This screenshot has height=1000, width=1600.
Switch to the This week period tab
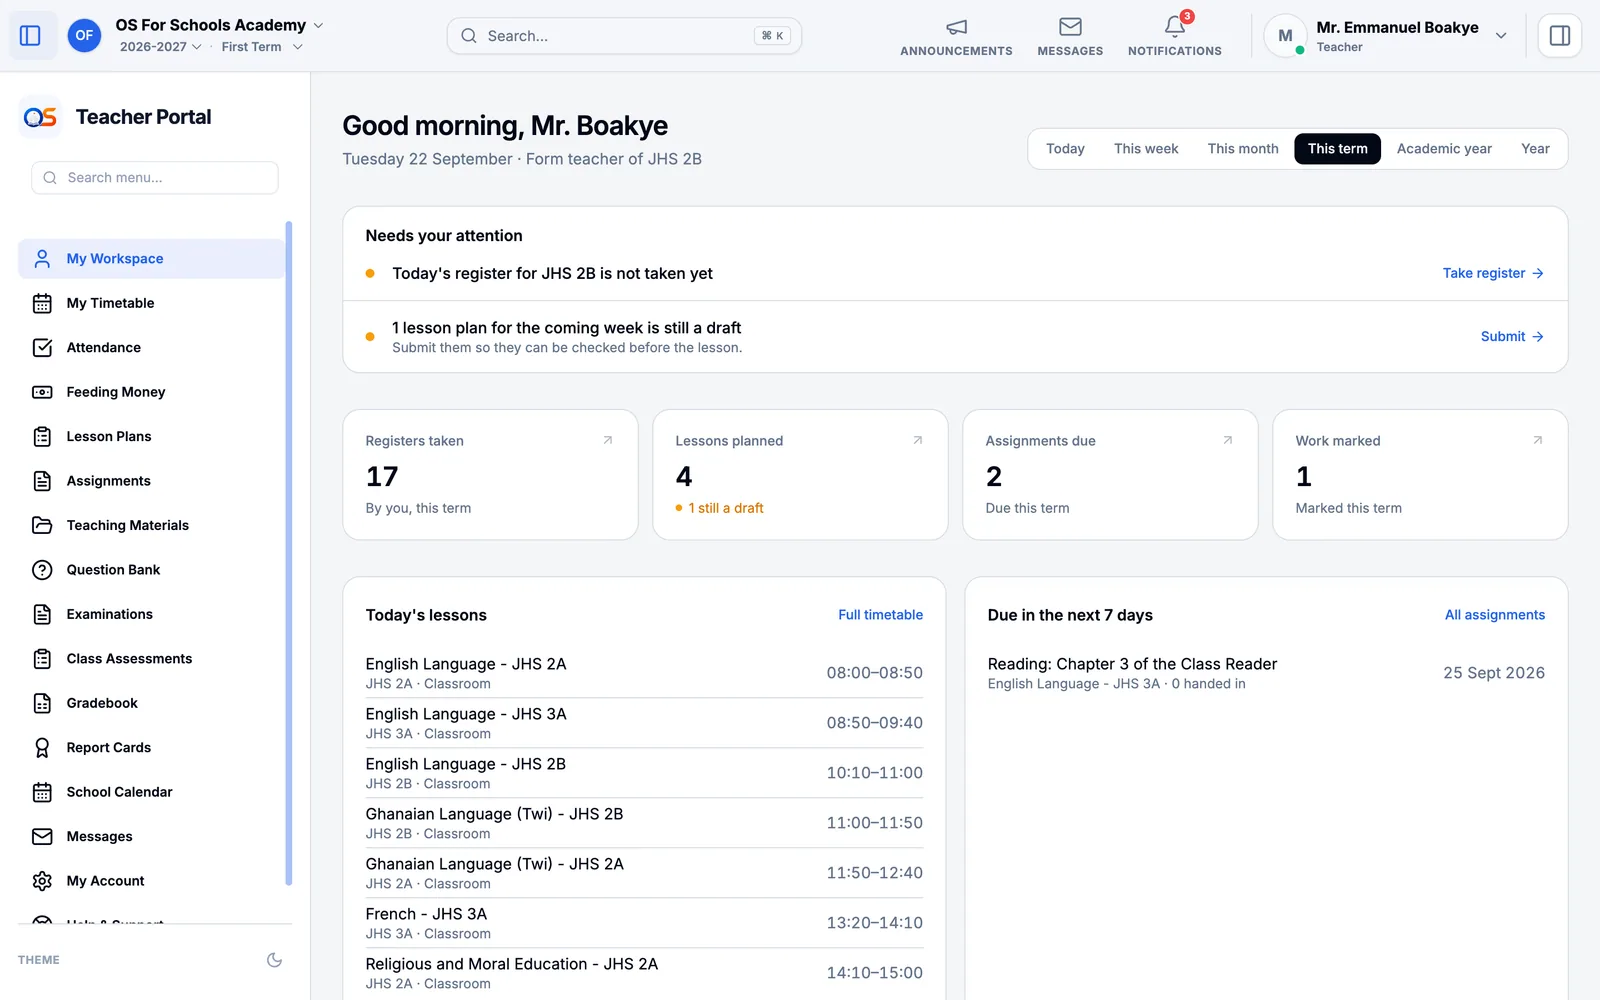click(x=1146, y=149)
